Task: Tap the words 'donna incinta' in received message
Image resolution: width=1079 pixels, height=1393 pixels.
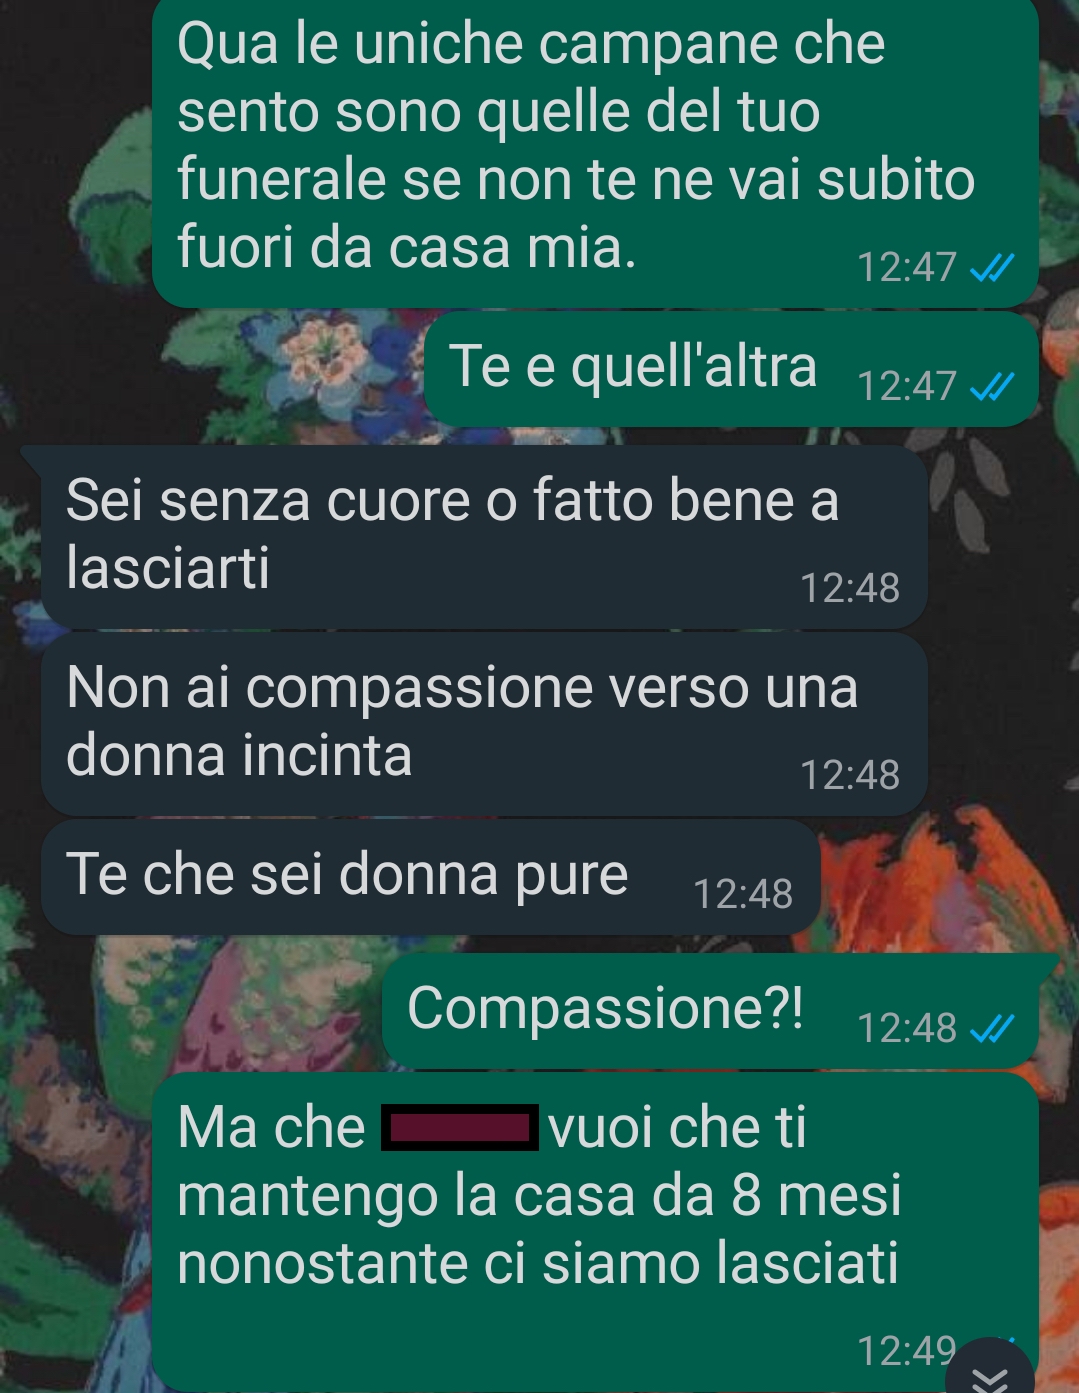Action: click(x=239, y=755)
